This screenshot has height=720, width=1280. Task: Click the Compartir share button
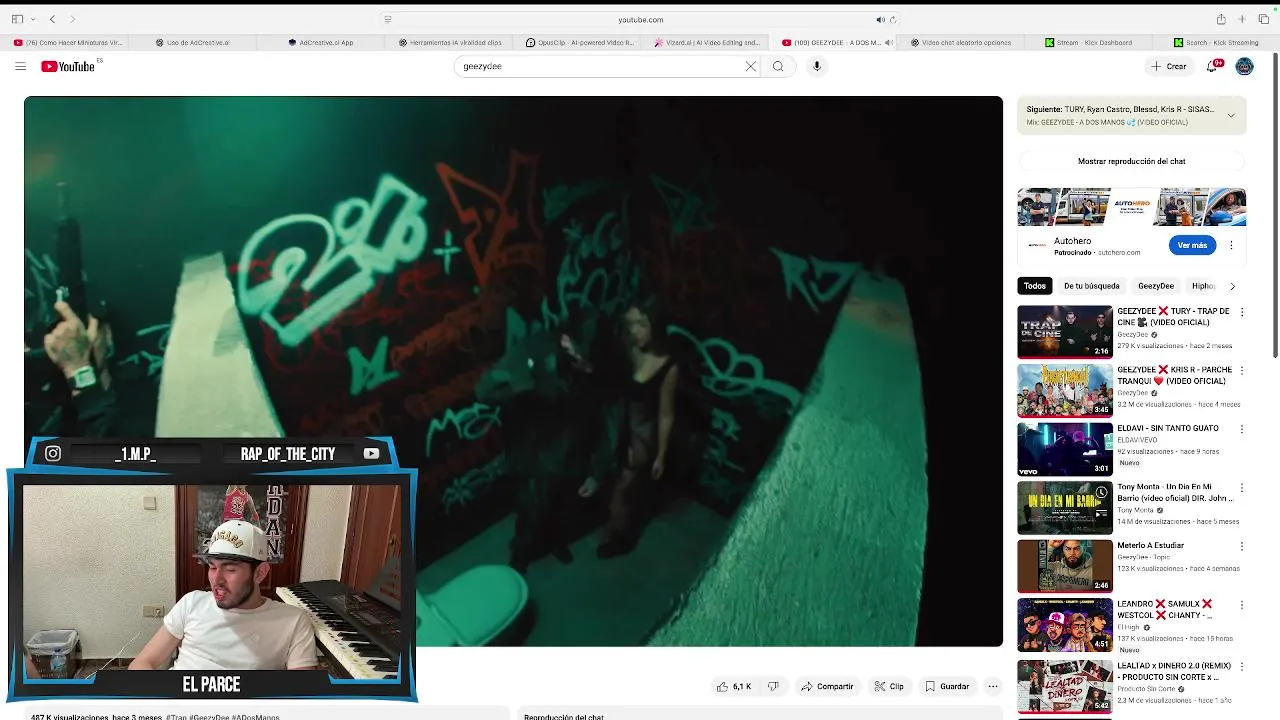point(827,687)
